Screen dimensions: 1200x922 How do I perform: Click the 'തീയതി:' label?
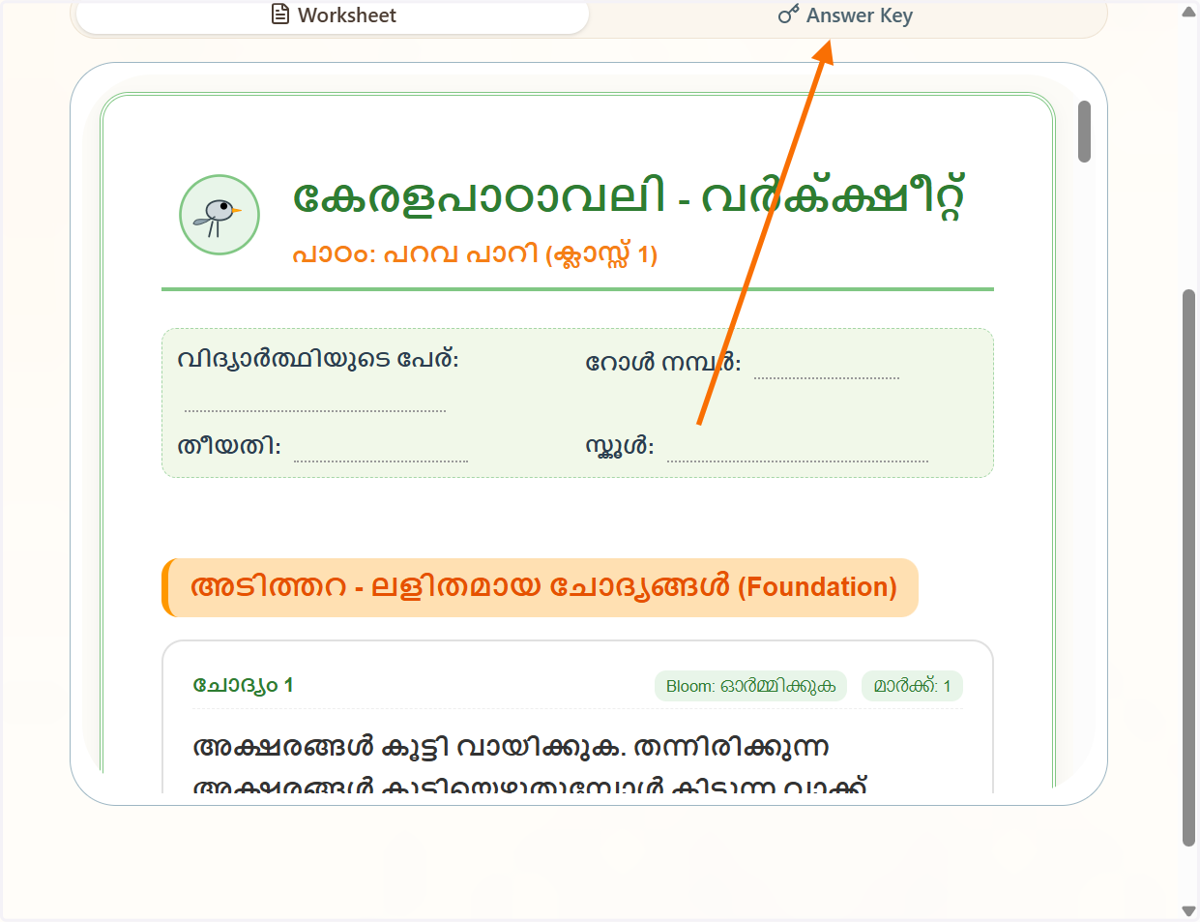pyautogui.click(x=229, y=446)
